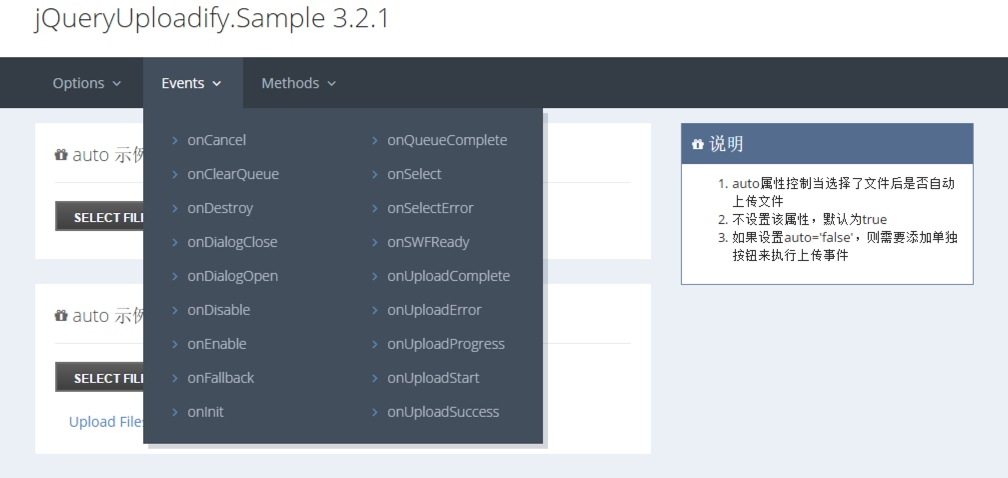Open the onUploadSuccess event page
Viewport: 1008px width, 478px height.
(x=443, y=412)
